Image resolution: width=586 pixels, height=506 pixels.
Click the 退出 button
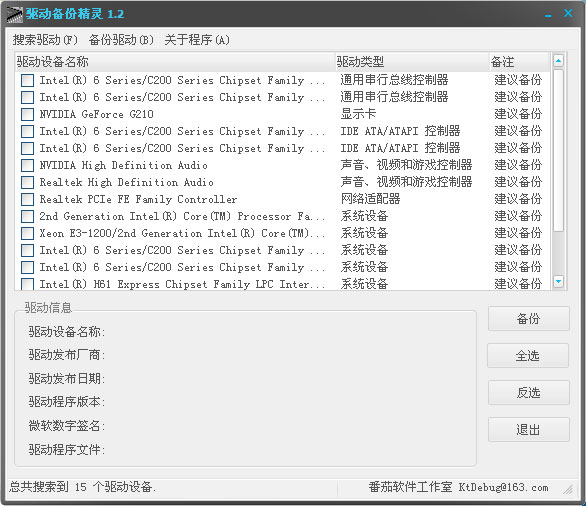tap(528, 429)
